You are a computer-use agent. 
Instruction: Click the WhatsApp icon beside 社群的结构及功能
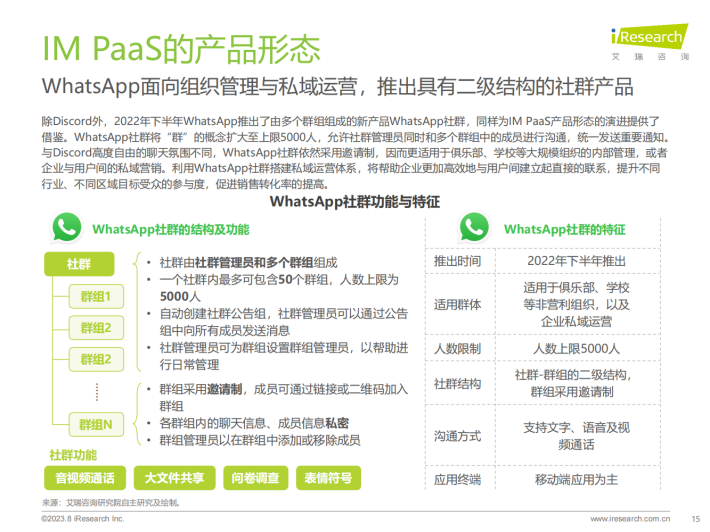[x=67, y=227]
